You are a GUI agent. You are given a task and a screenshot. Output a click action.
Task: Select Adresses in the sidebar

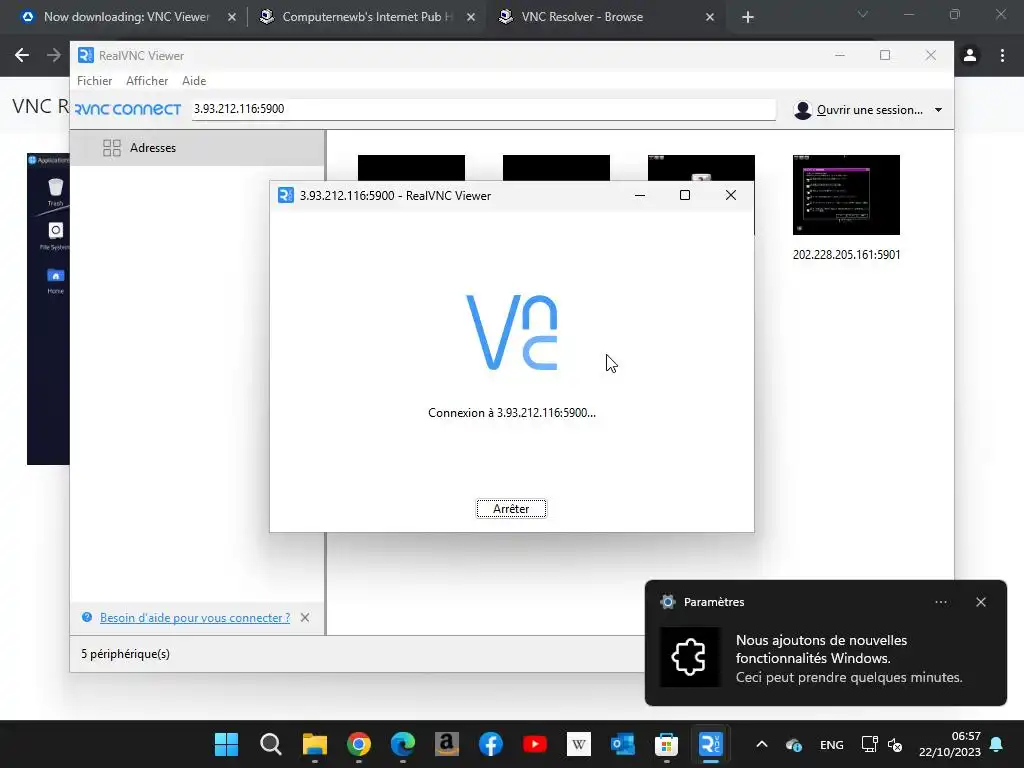pos(197,148)
